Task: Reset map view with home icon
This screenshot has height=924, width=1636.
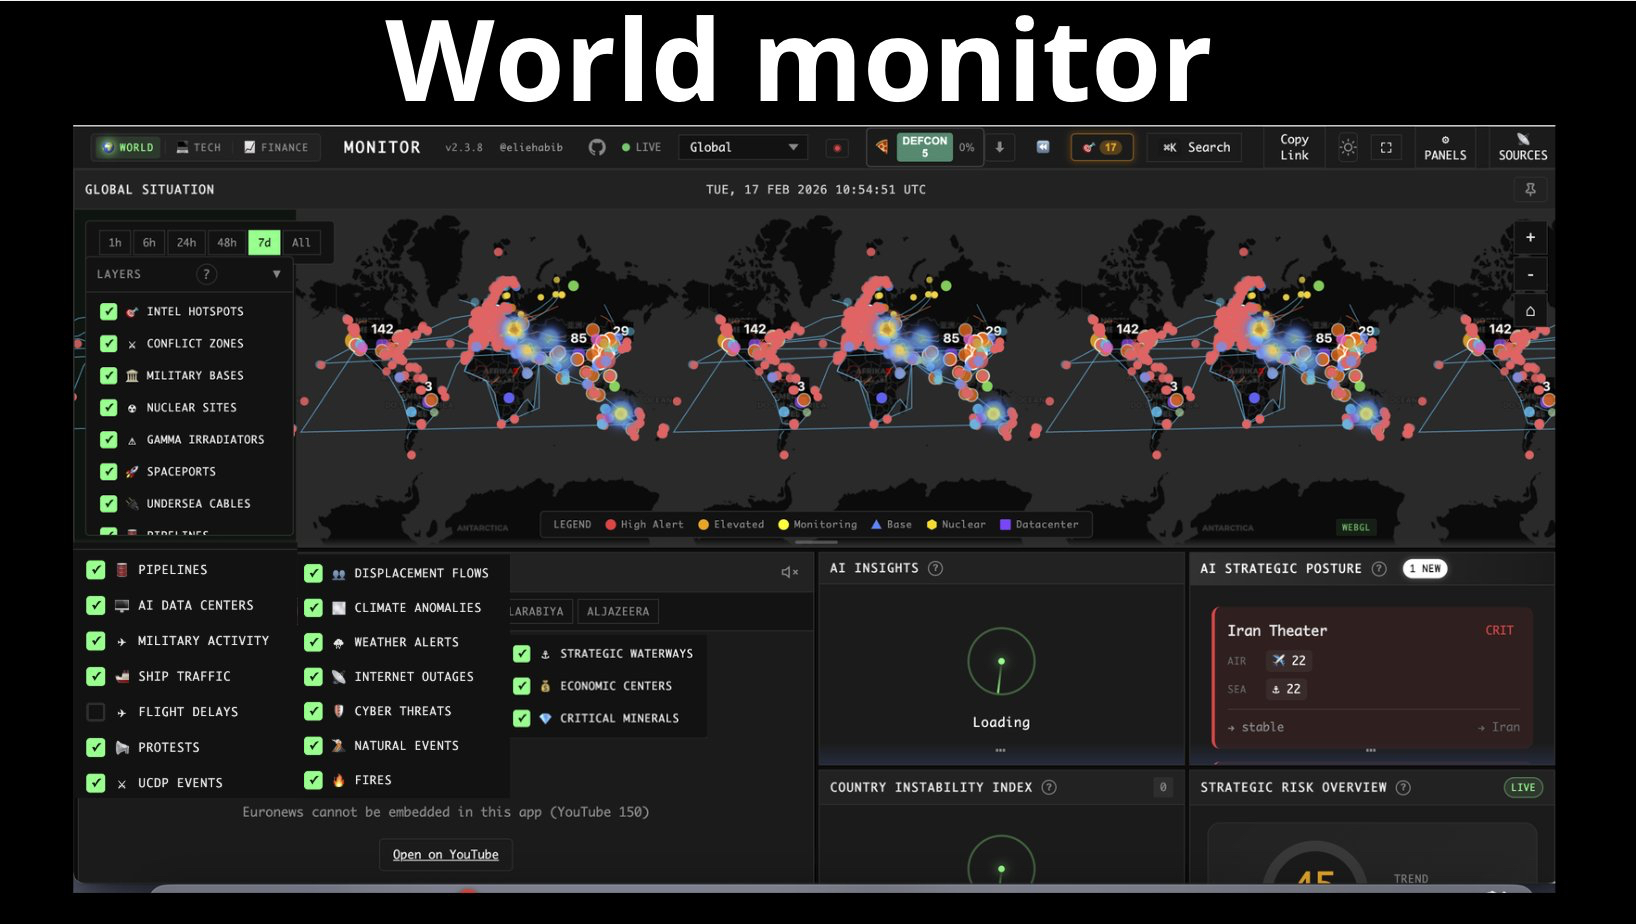Action: coord(1530,311)
